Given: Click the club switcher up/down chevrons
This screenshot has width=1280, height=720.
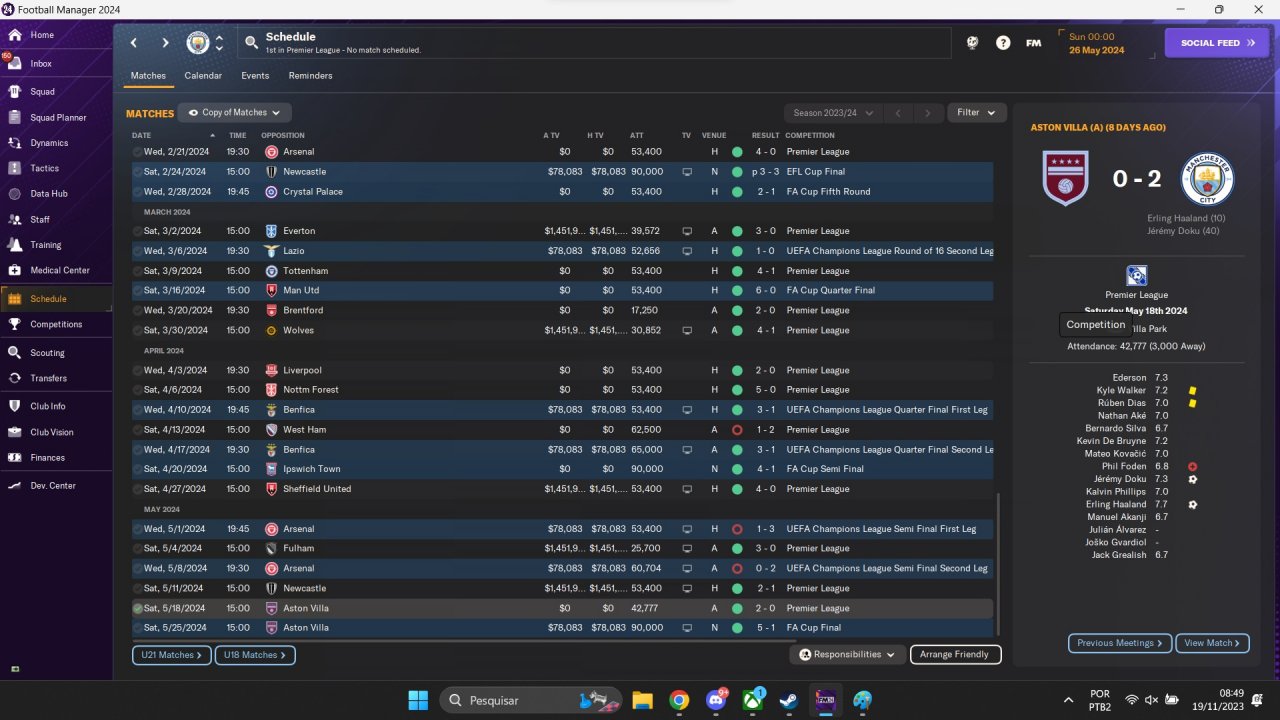Looking at the screenshot, I should click(219, 43).
